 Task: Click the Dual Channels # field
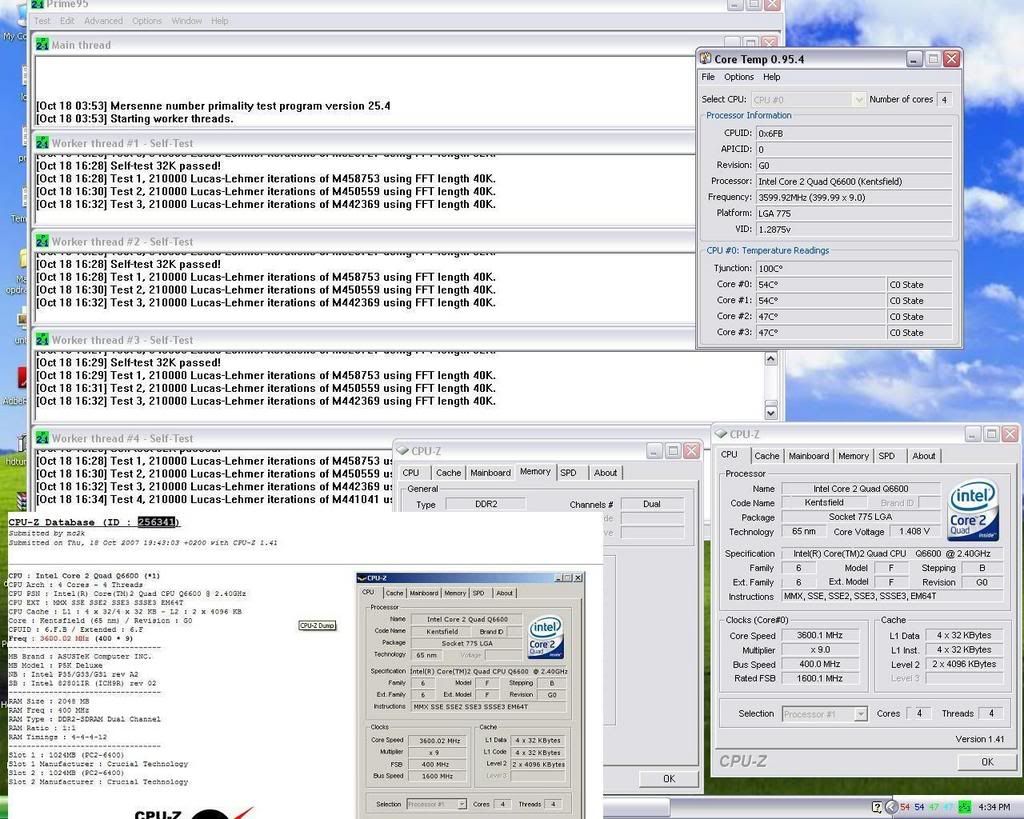652,504
